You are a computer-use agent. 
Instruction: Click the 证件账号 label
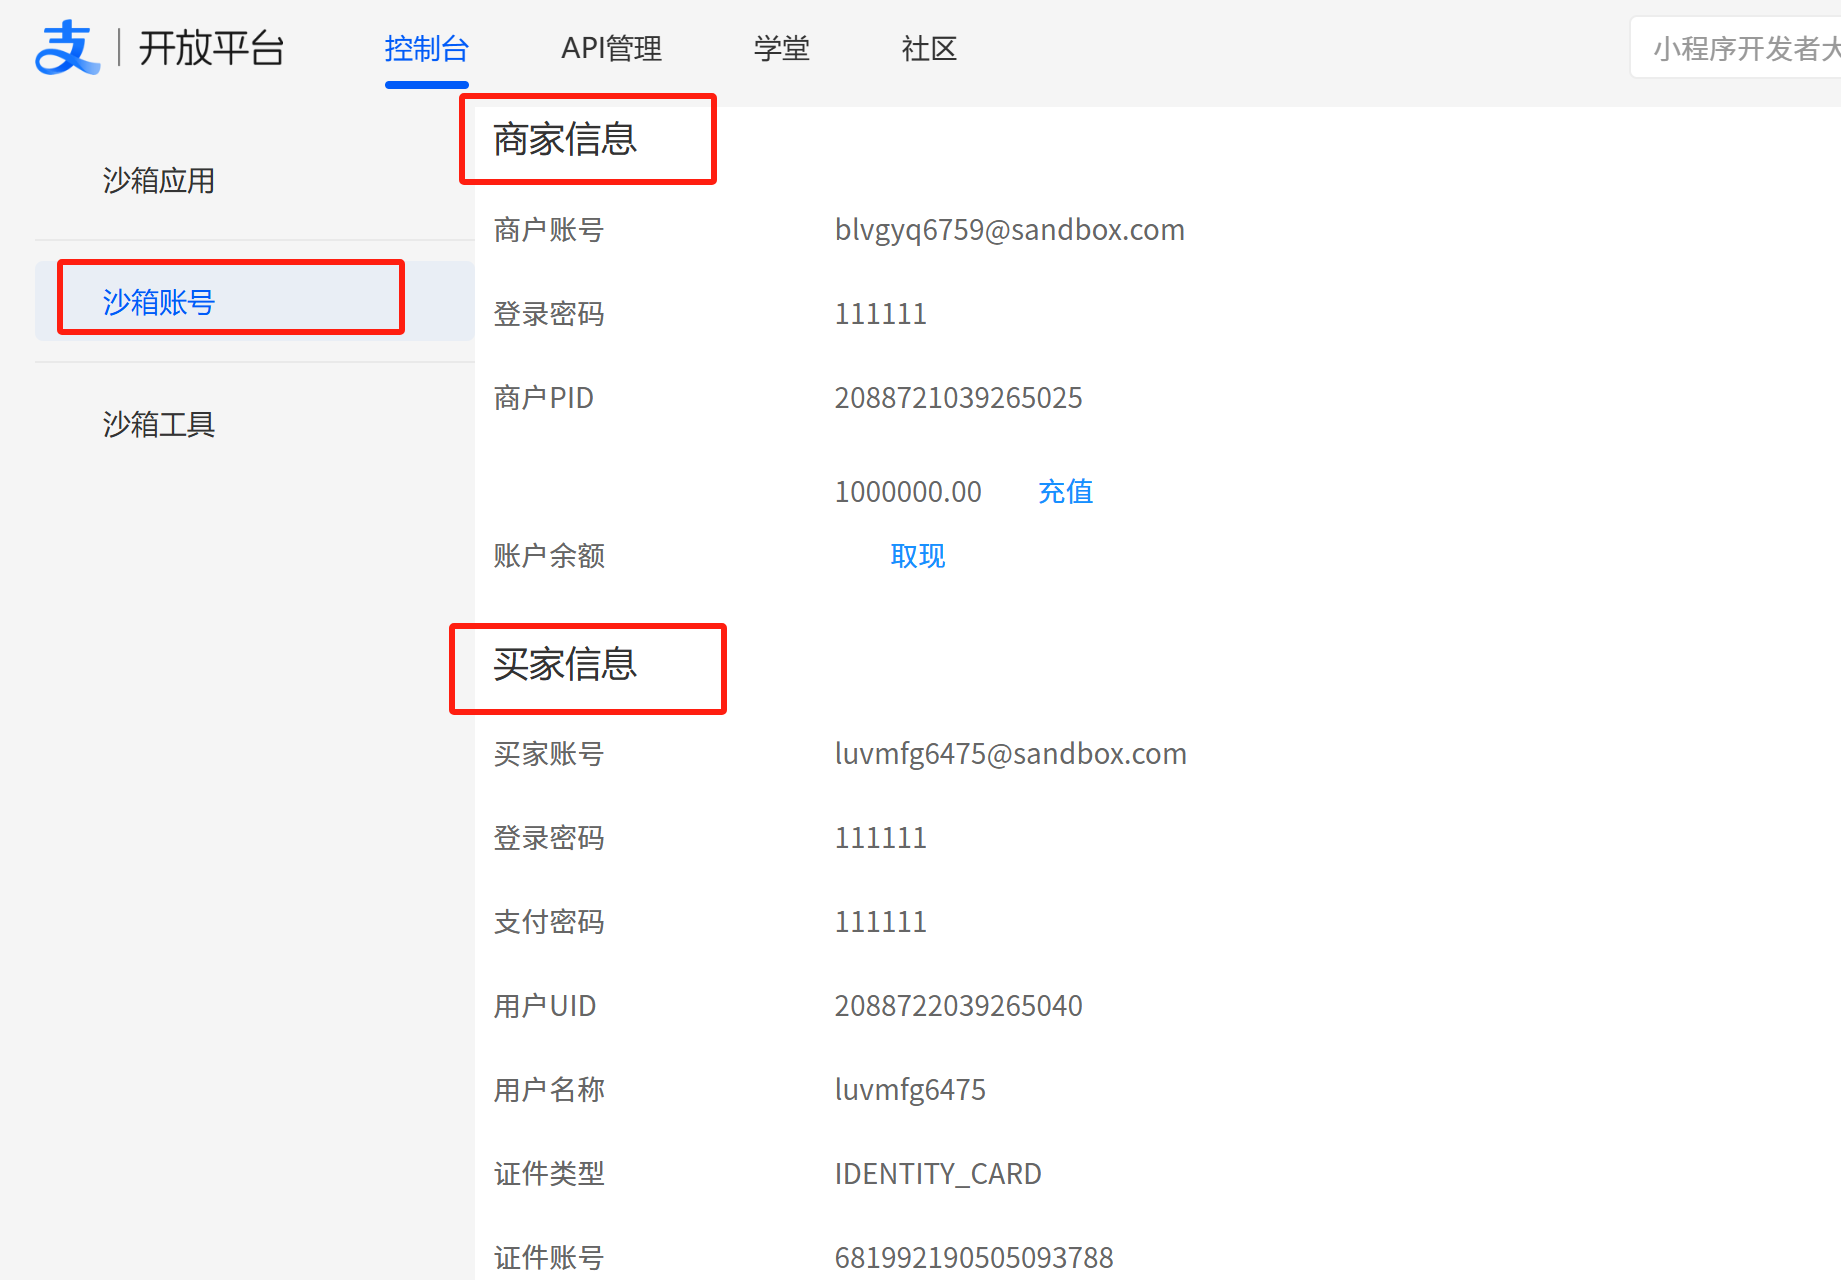pyautogui.click(x=549, y=1258)
